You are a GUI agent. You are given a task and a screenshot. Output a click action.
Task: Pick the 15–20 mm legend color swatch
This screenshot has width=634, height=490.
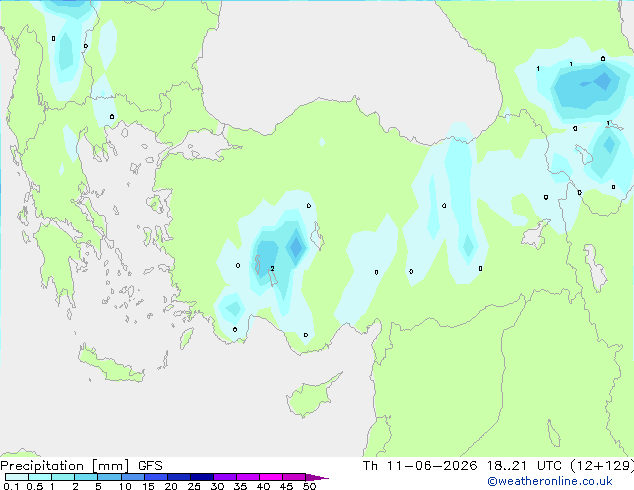(155, 477)
